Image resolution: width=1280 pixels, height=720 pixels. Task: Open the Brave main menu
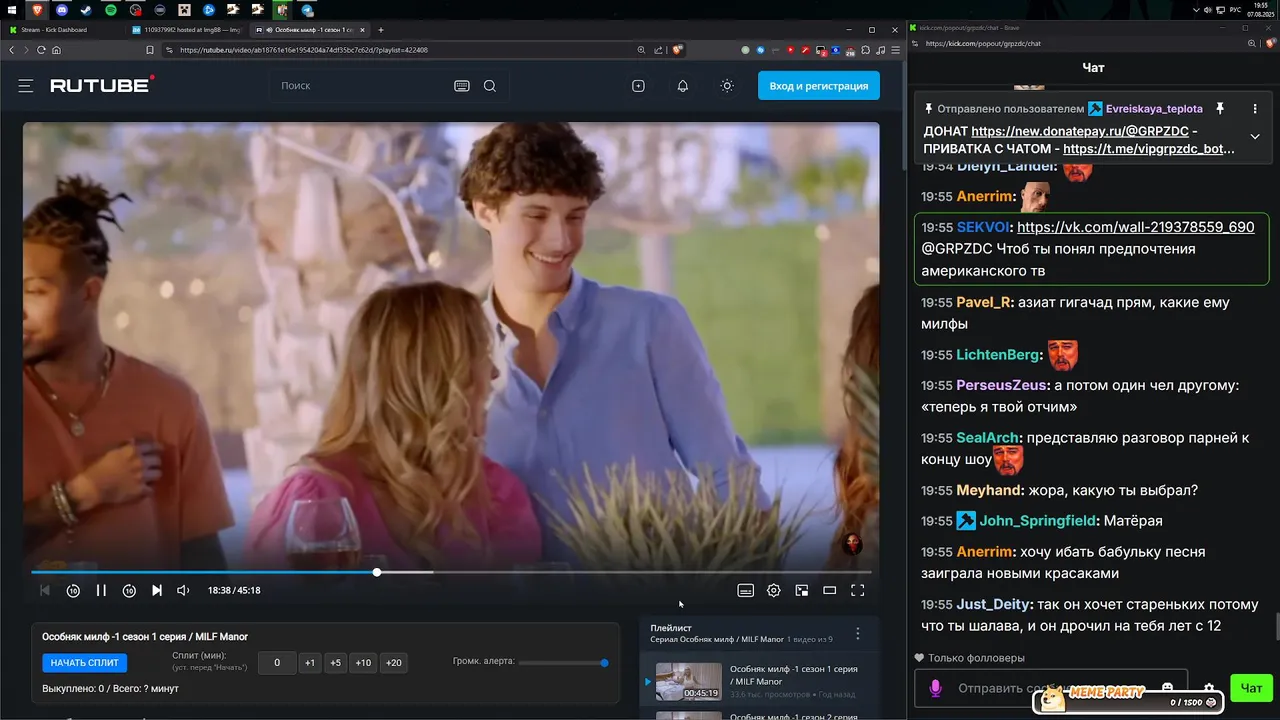(x=894, y=50)
